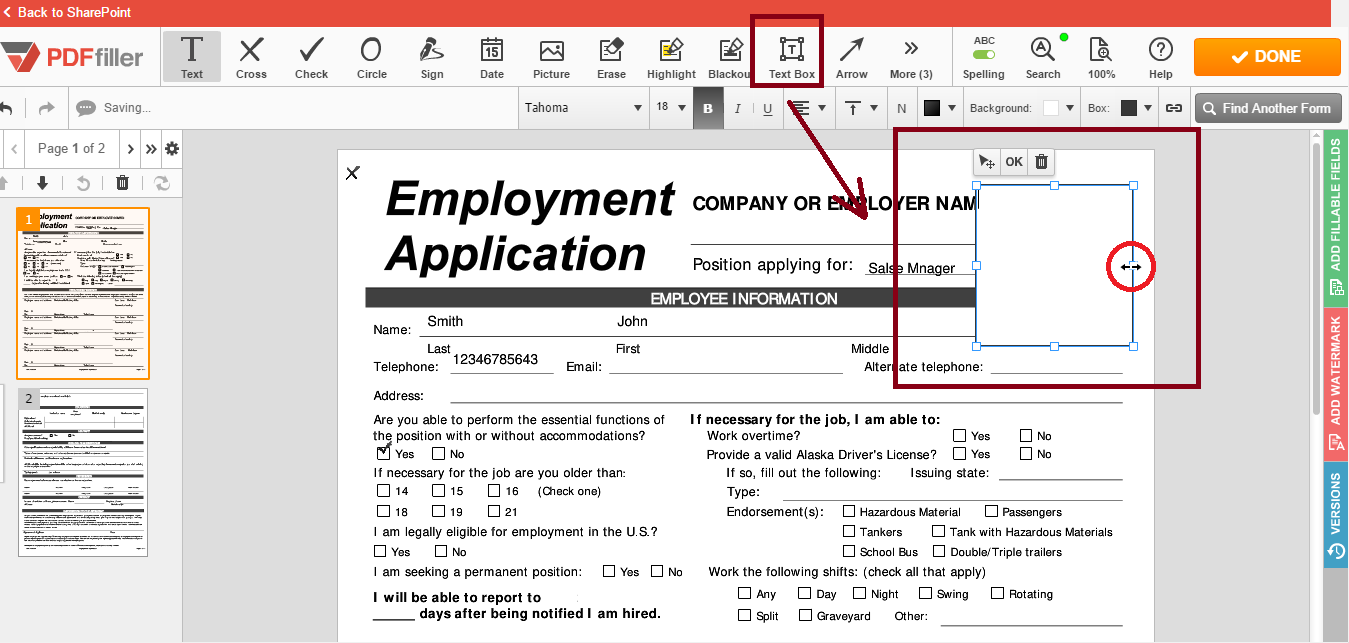Viewport: 1349px width, 643px height.
Task: Check the age 14 checkbox
Action: [383, 490]
